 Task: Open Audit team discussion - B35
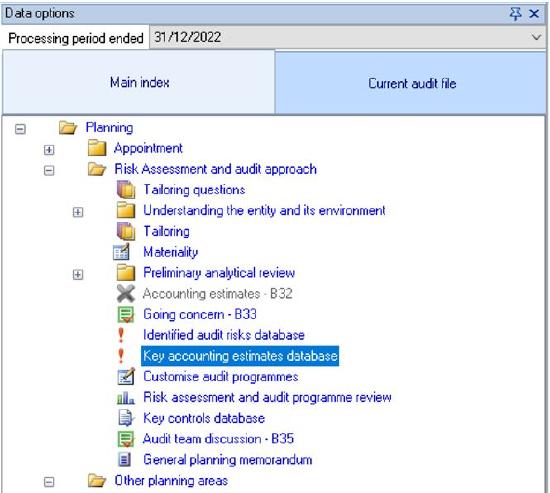[218, 439]
